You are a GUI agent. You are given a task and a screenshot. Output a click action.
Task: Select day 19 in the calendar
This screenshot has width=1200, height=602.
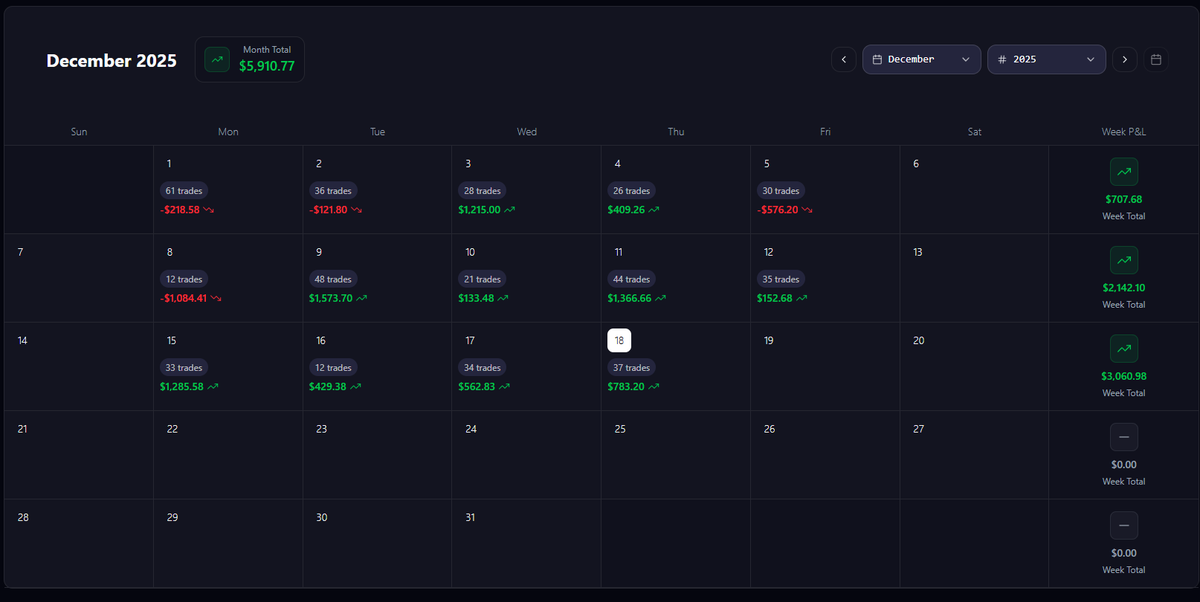pos(769,341)
